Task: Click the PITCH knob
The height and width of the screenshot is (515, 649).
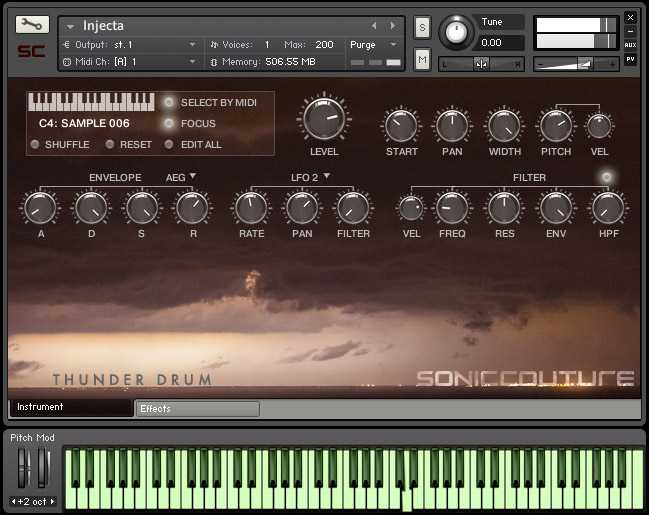Action: pyautogui.click(x=556, y=126)
